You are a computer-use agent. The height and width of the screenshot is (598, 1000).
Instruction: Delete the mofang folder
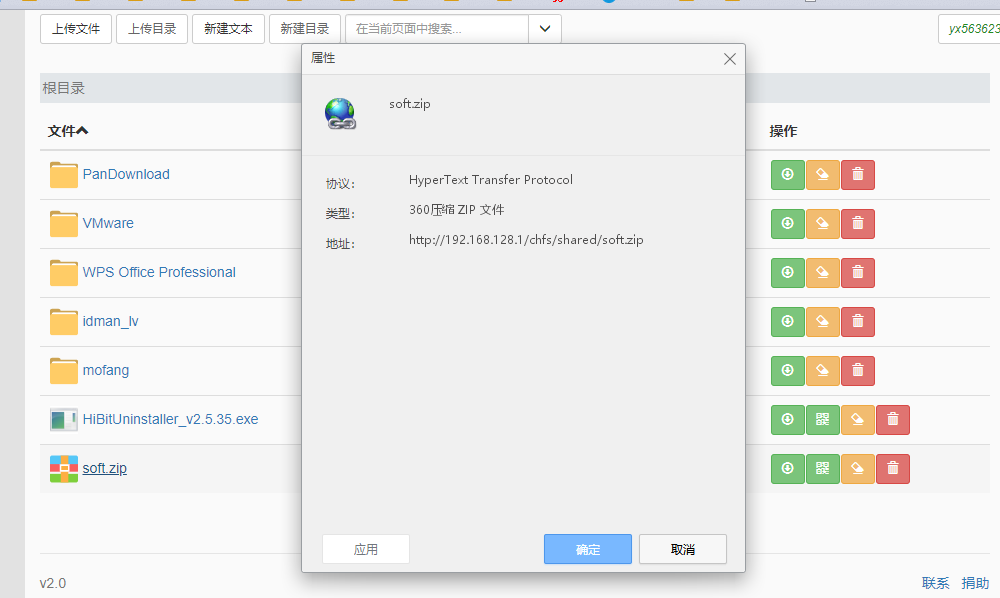(857, 371)
